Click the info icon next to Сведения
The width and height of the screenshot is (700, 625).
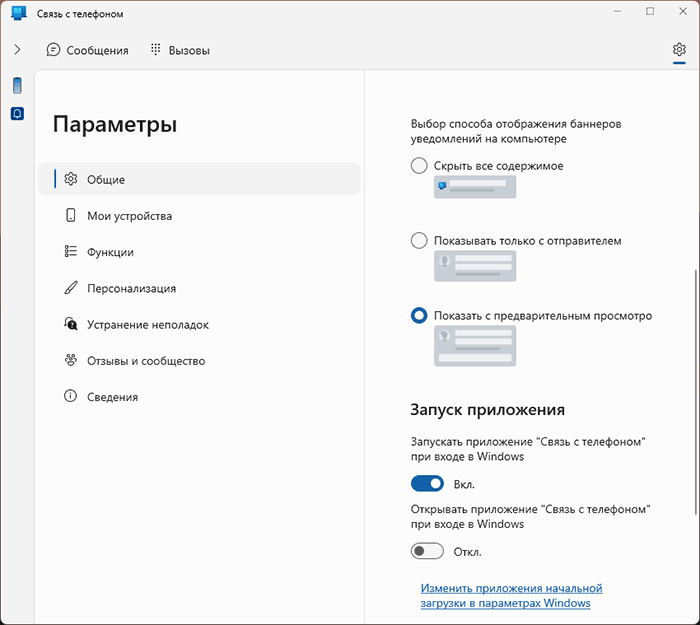click(70, 396)
